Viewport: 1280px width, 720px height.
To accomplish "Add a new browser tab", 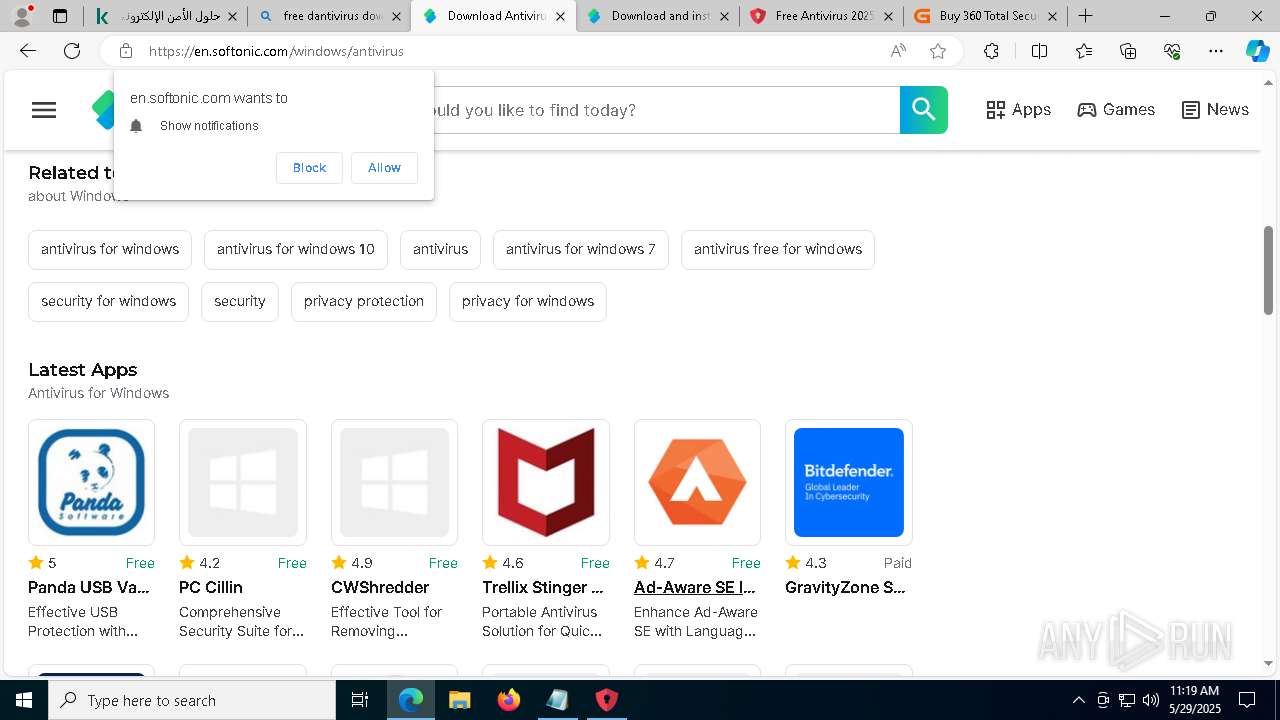I will (x=1085, y=16).
